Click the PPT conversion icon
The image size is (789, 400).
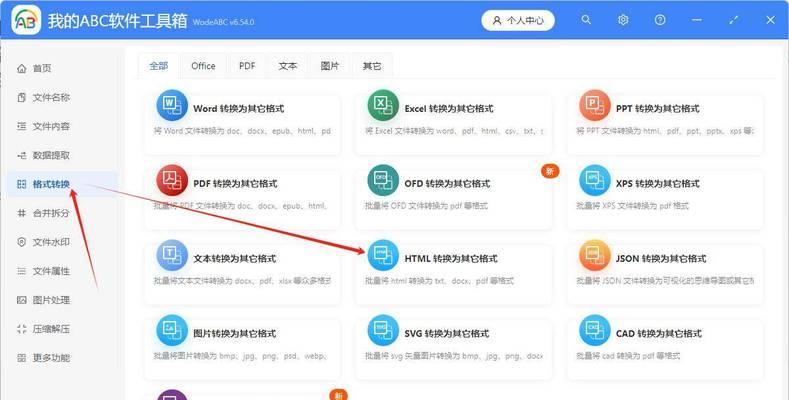pyautogui.click(x=595, y=105)
